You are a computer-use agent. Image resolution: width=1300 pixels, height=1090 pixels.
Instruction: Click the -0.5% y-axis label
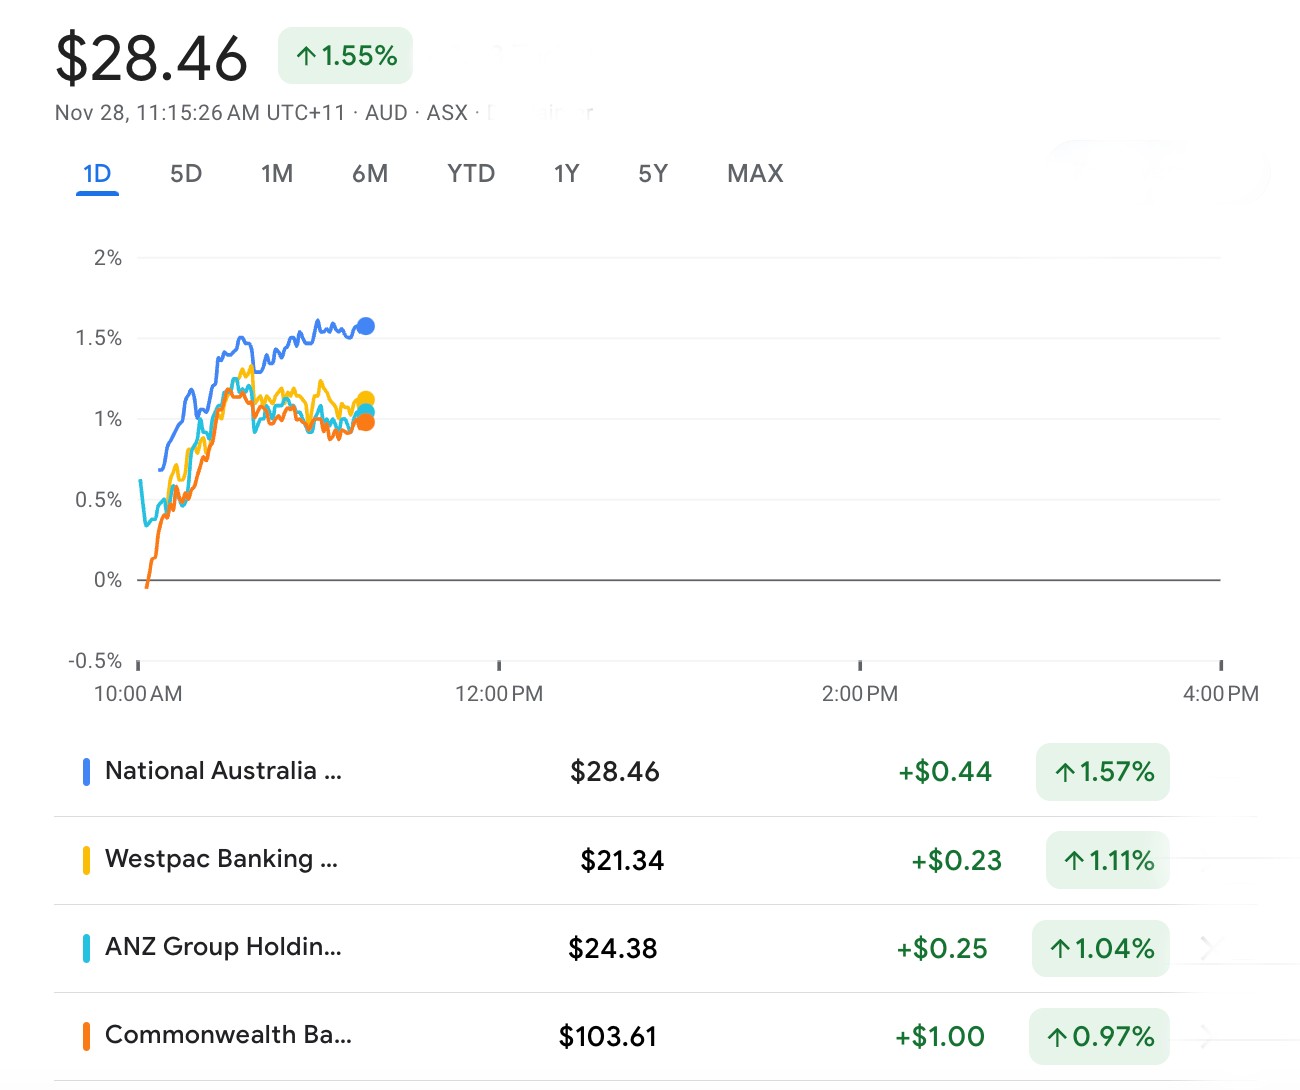[95, 661]
